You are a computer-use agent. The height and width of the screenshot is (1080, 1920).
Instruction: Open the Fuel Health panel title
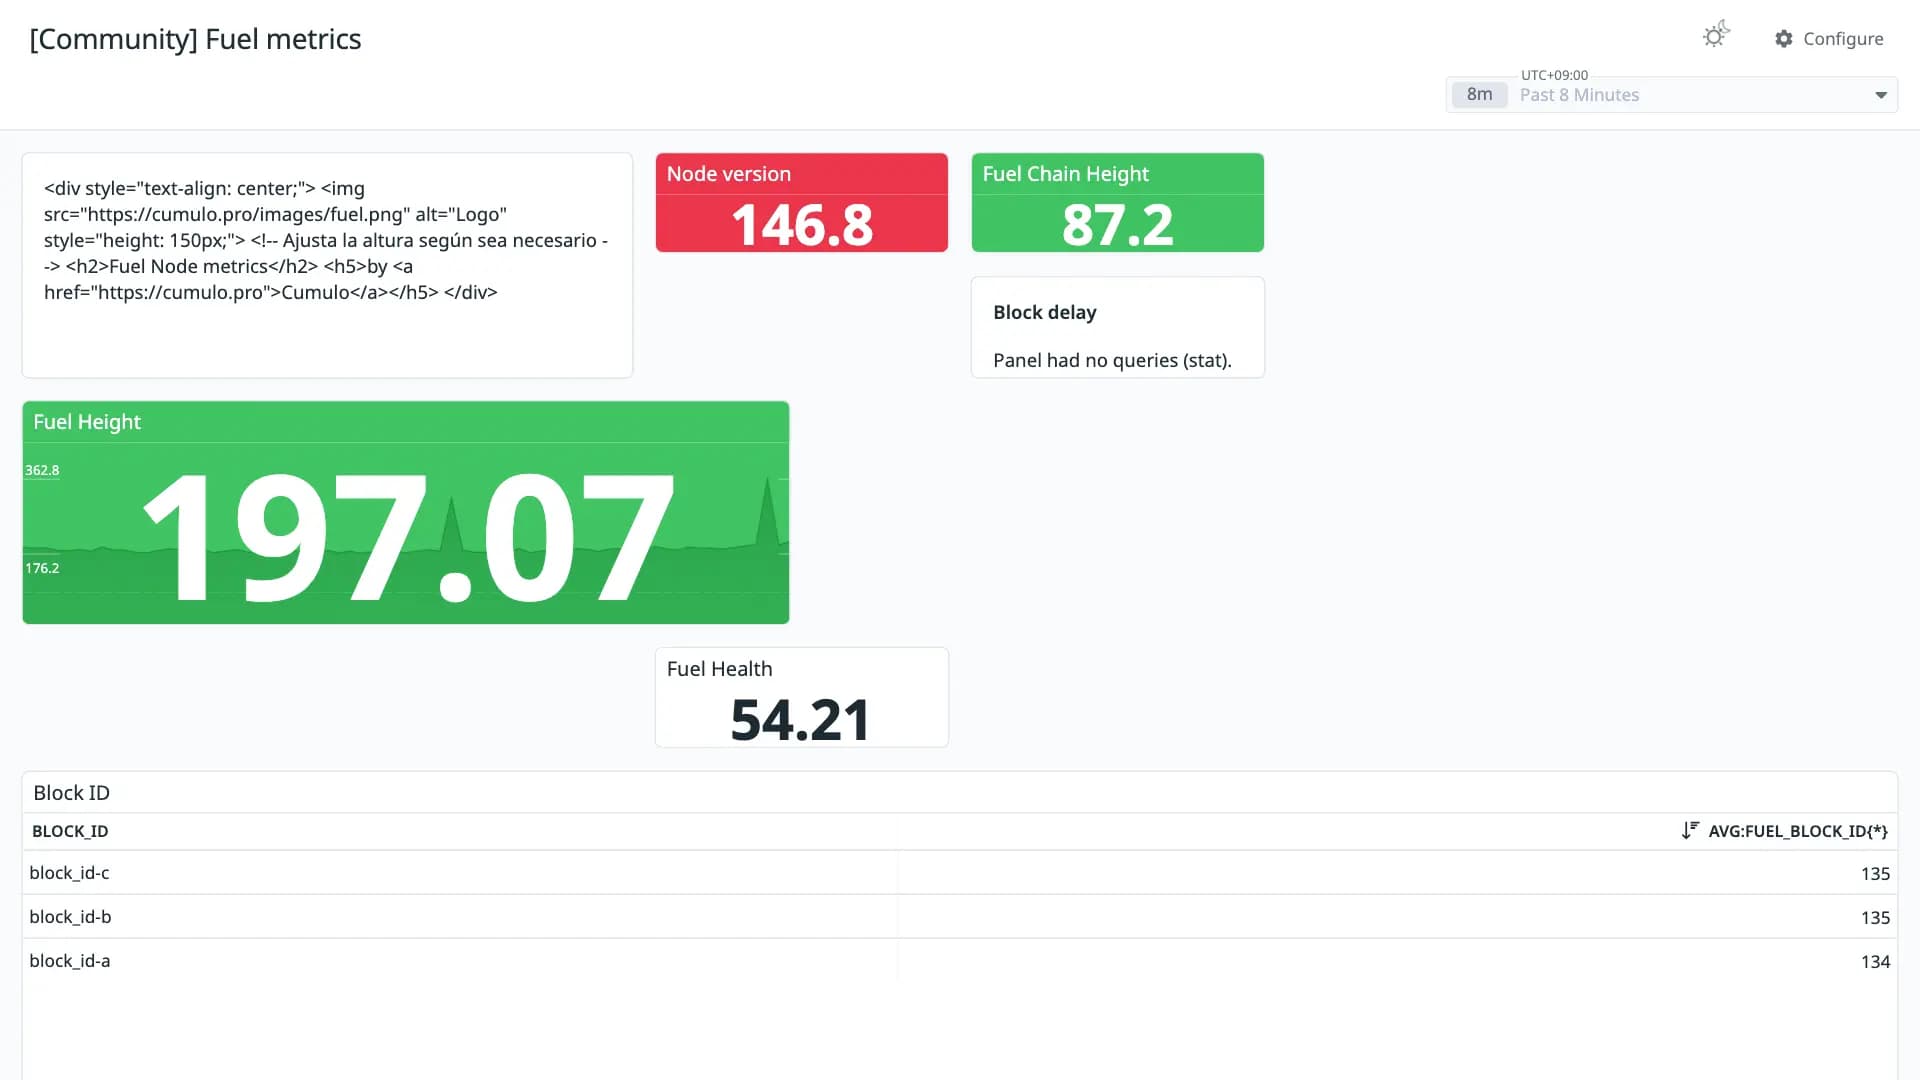(x=719, y=669)
